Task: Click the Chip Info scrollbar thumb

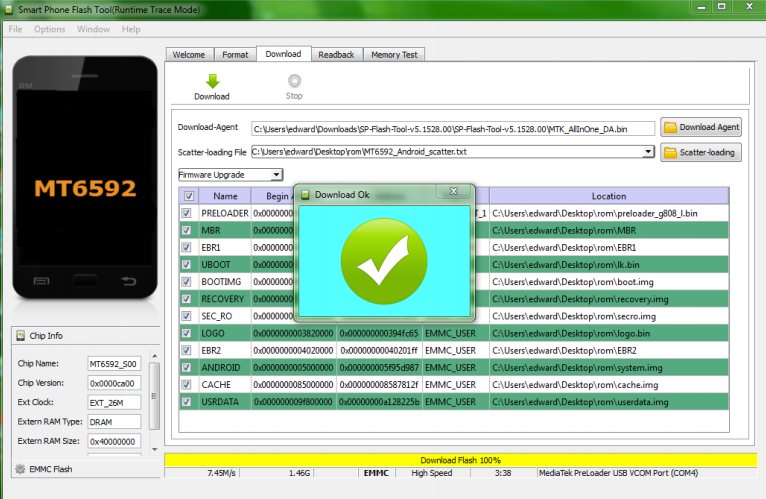Action: click(154, 396)
